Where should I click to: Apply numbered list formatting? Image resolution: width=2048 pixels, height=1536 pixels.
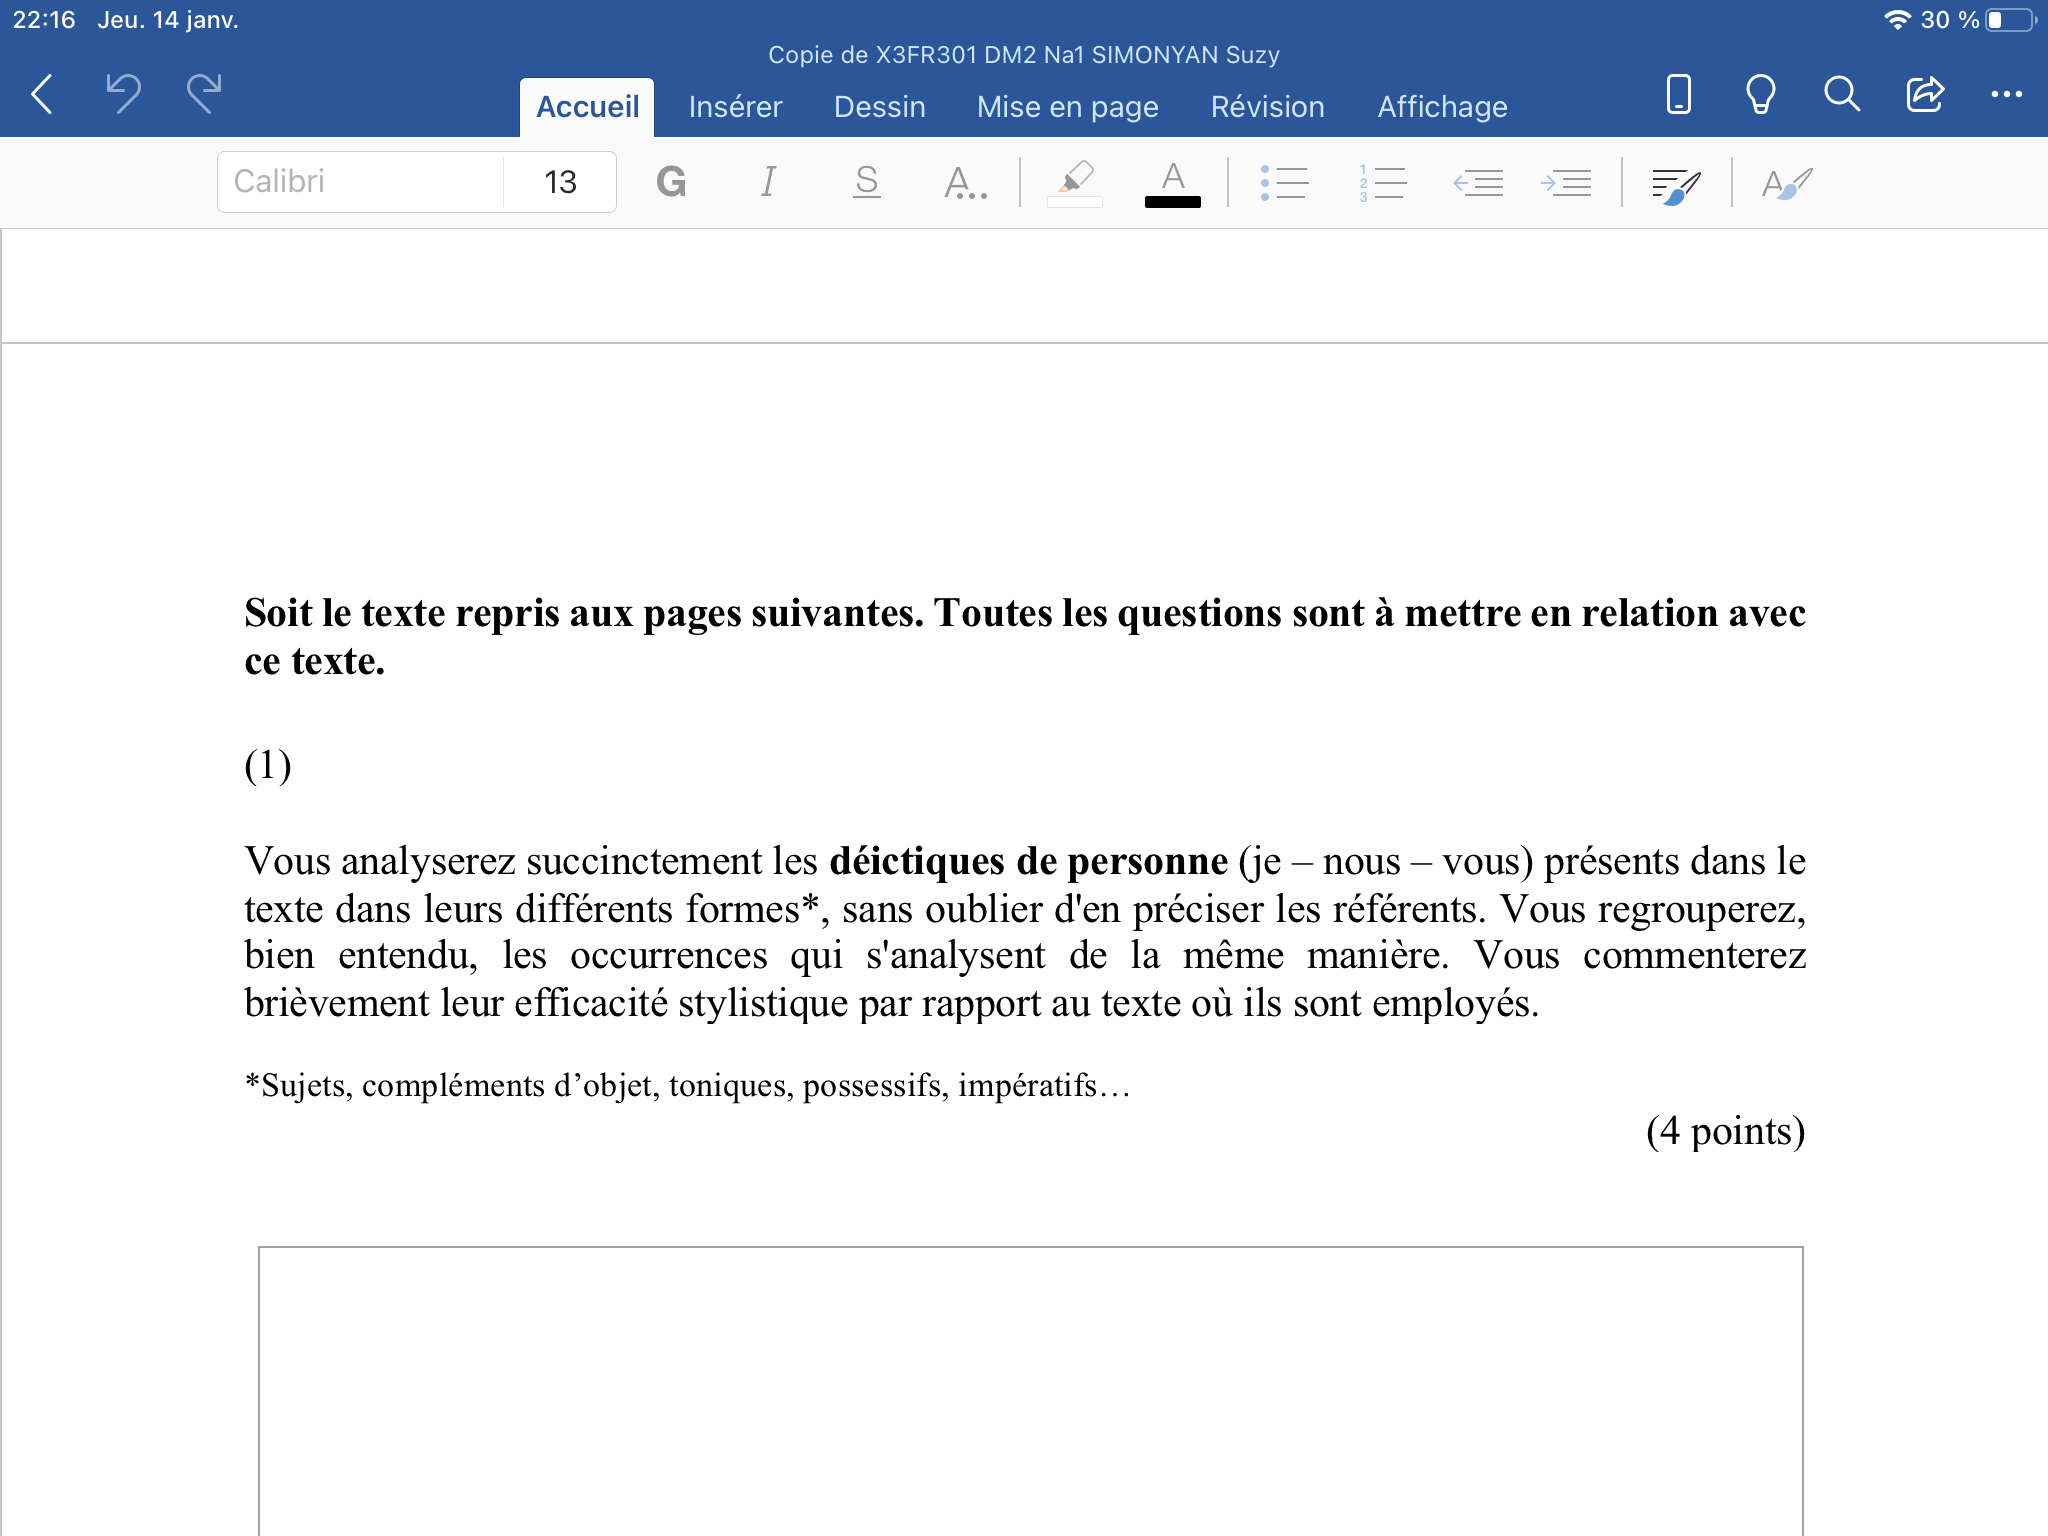tap(1382, 182)
